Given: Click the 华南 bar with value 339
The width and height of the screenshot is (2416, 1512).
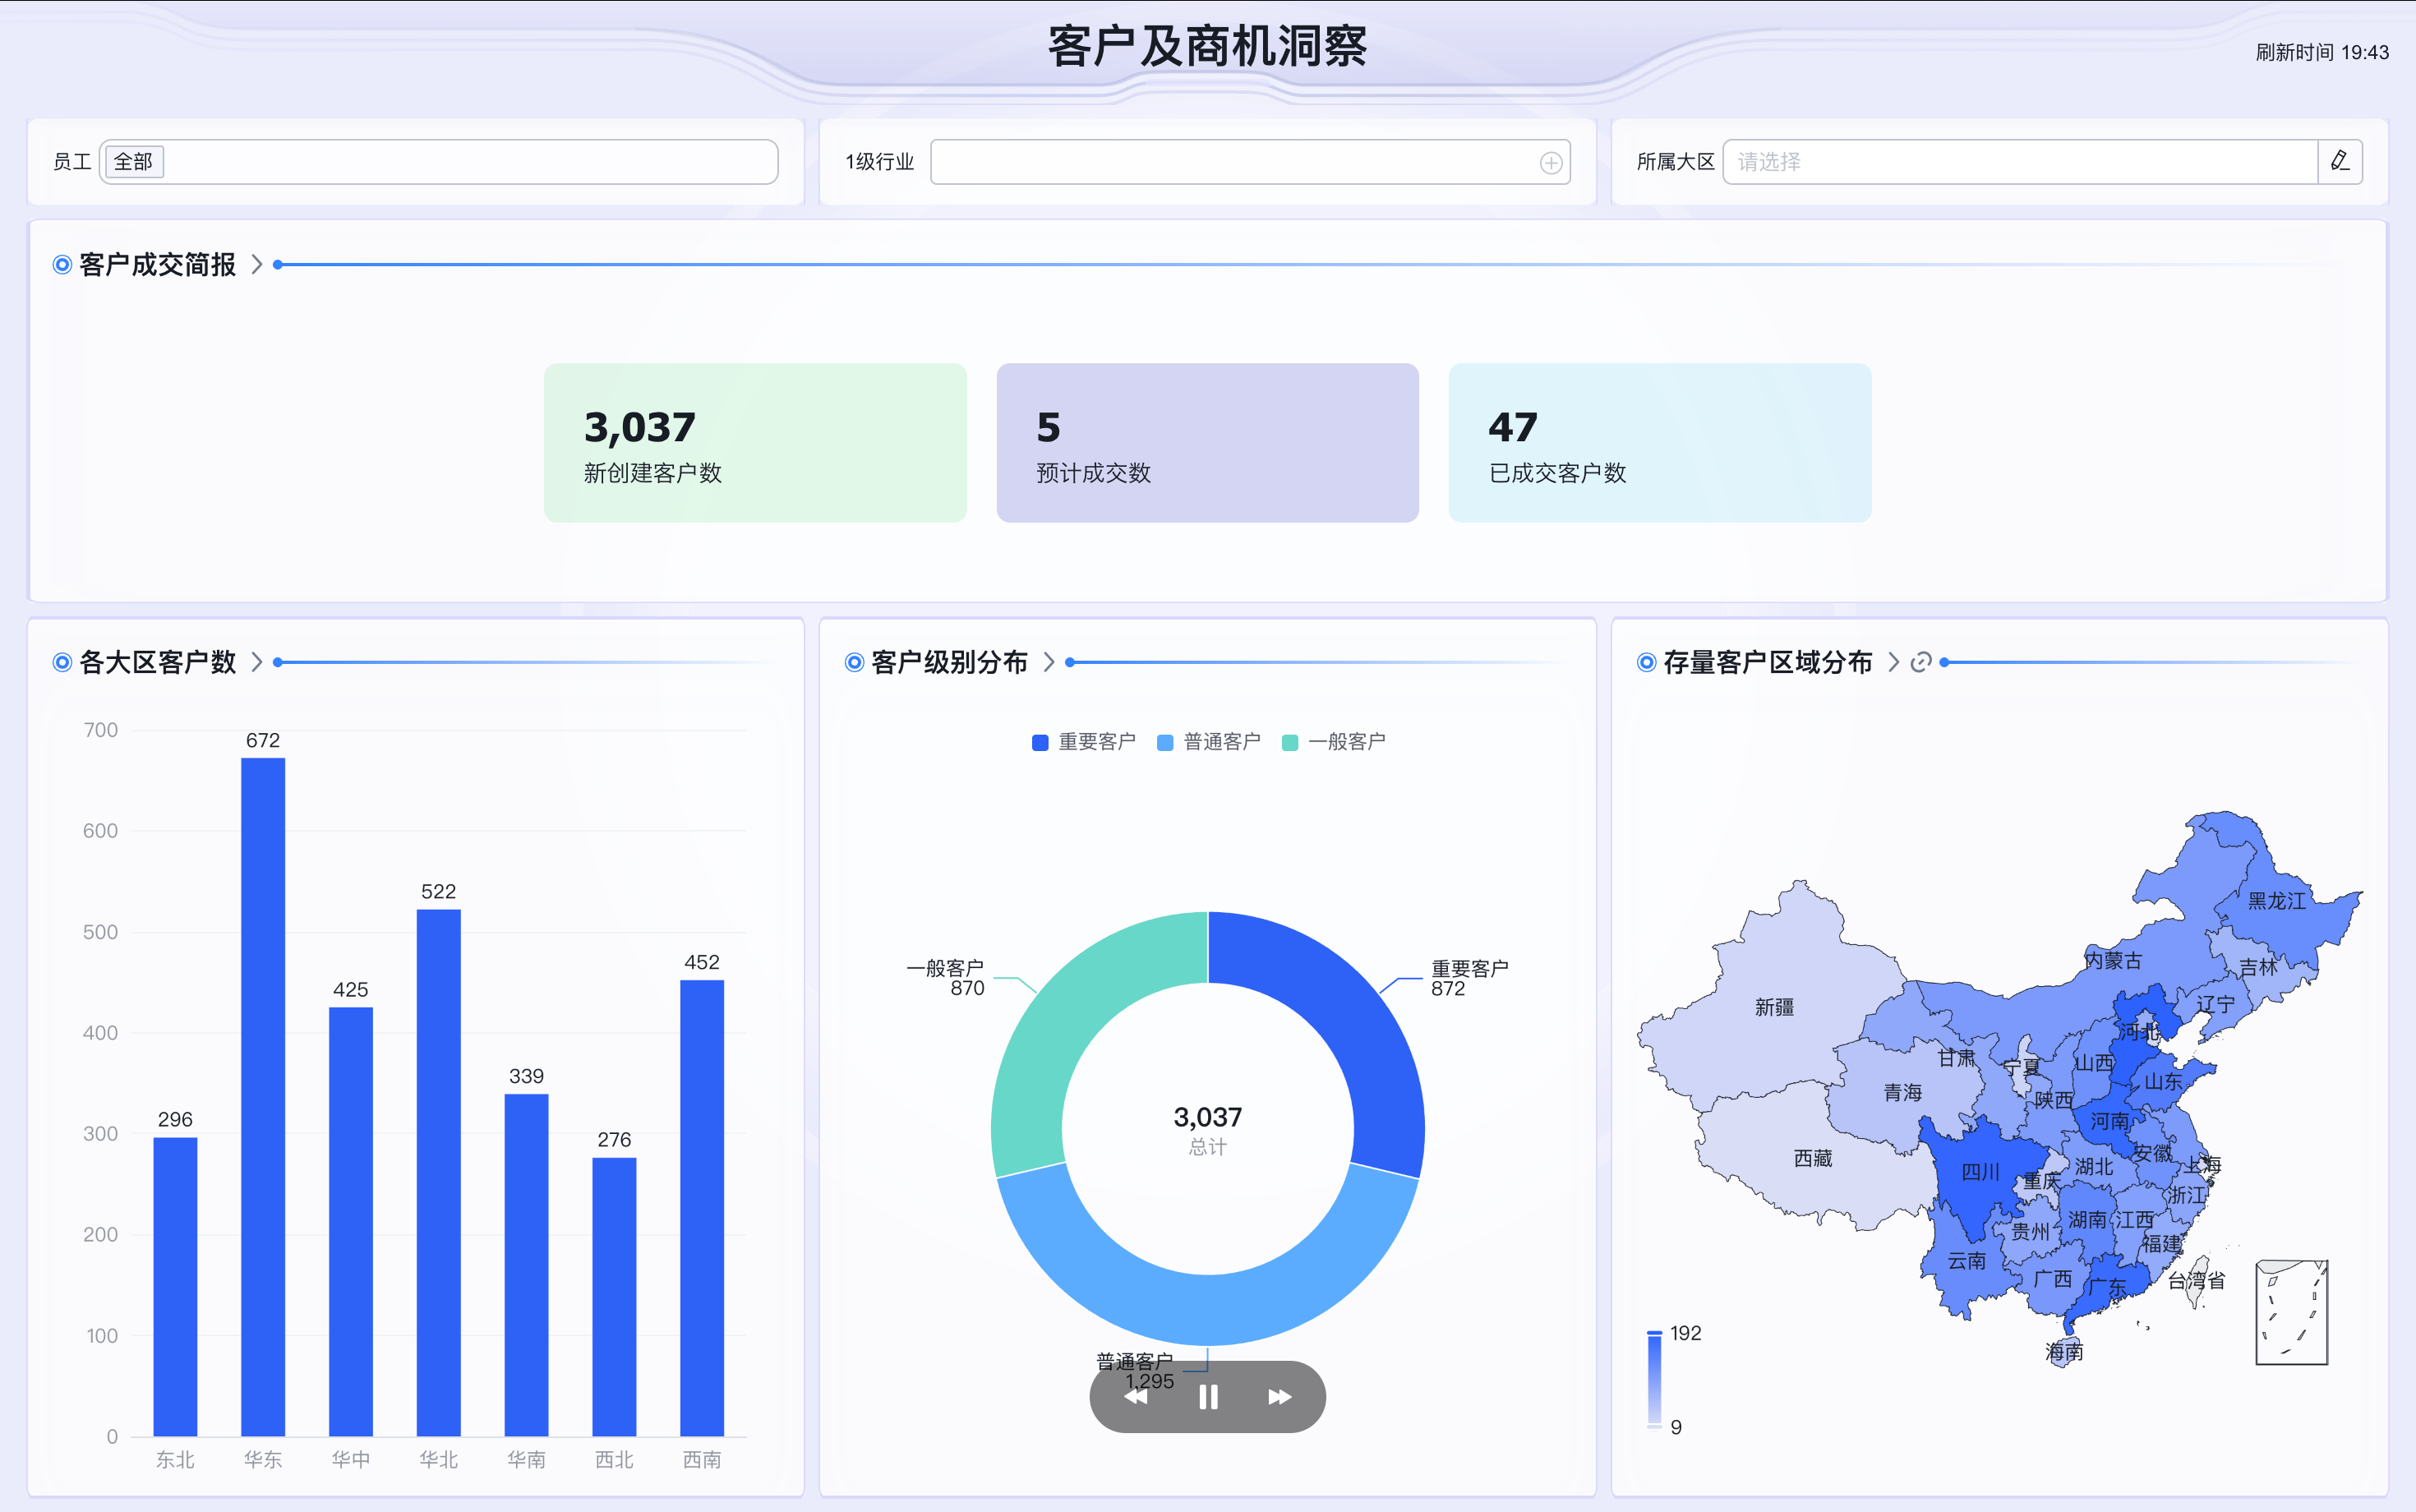Looking at the screenshot, I should point(527,1265).
